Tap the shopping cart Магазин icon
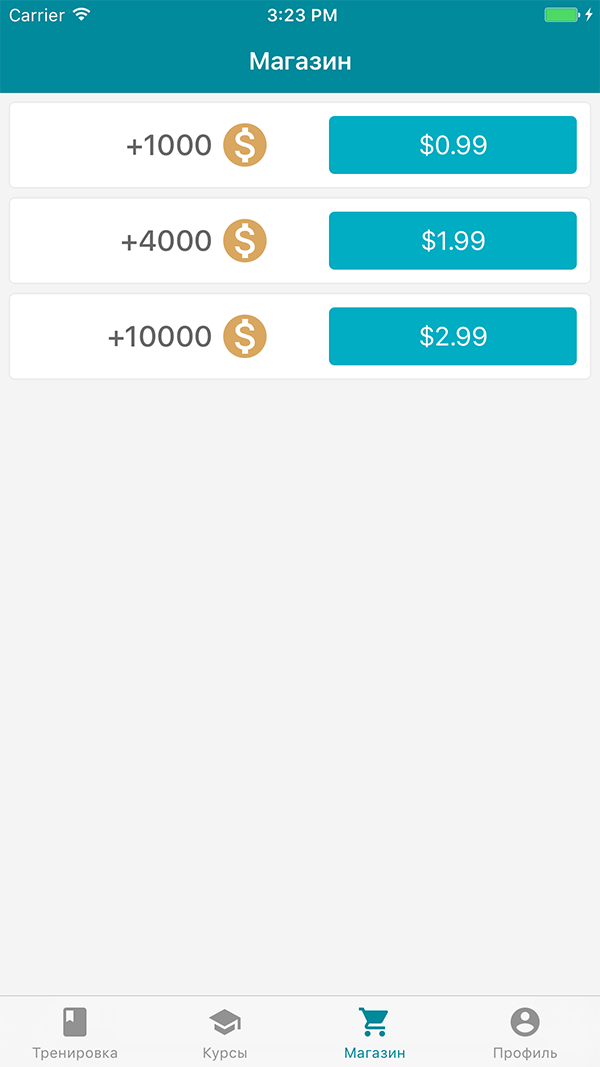 (x=374, y=1022)
